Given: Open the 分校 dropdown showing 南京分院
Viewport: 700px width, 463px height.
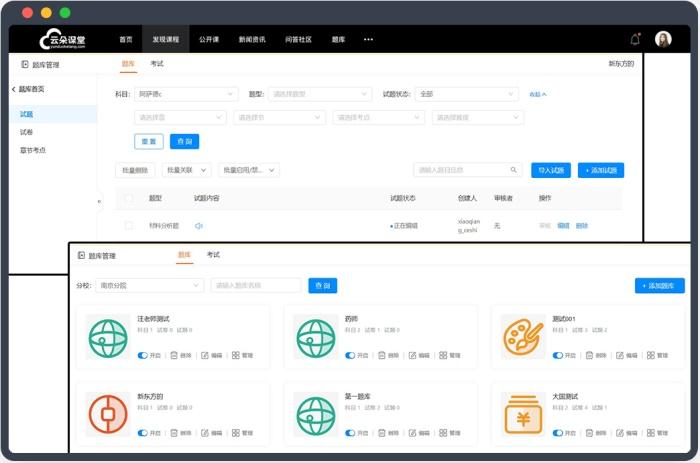Looking at the screenshot, I should [150, 285].
